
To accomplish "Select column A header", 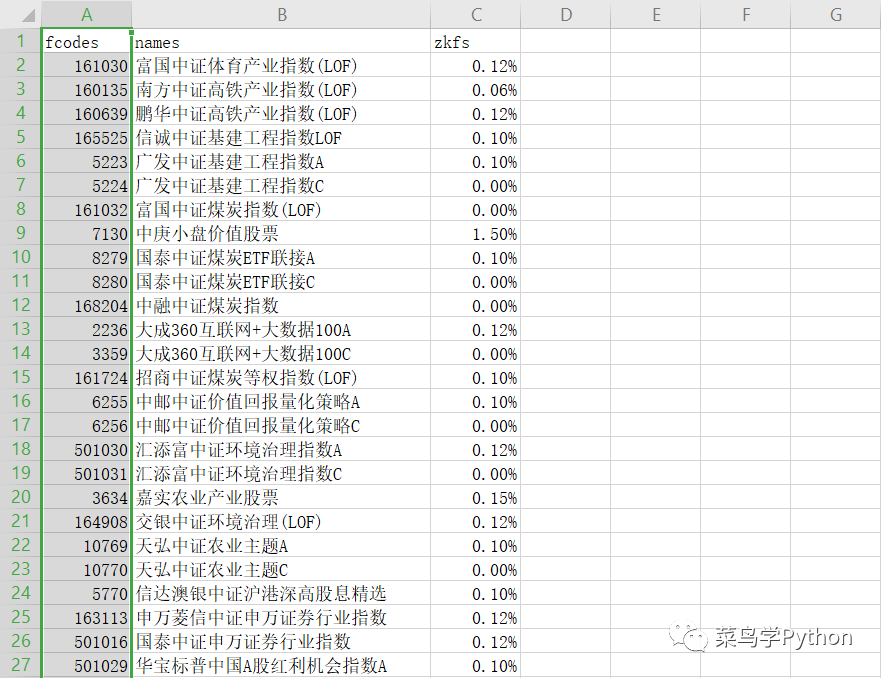I will pyautogui.click(x=87, y=15).
